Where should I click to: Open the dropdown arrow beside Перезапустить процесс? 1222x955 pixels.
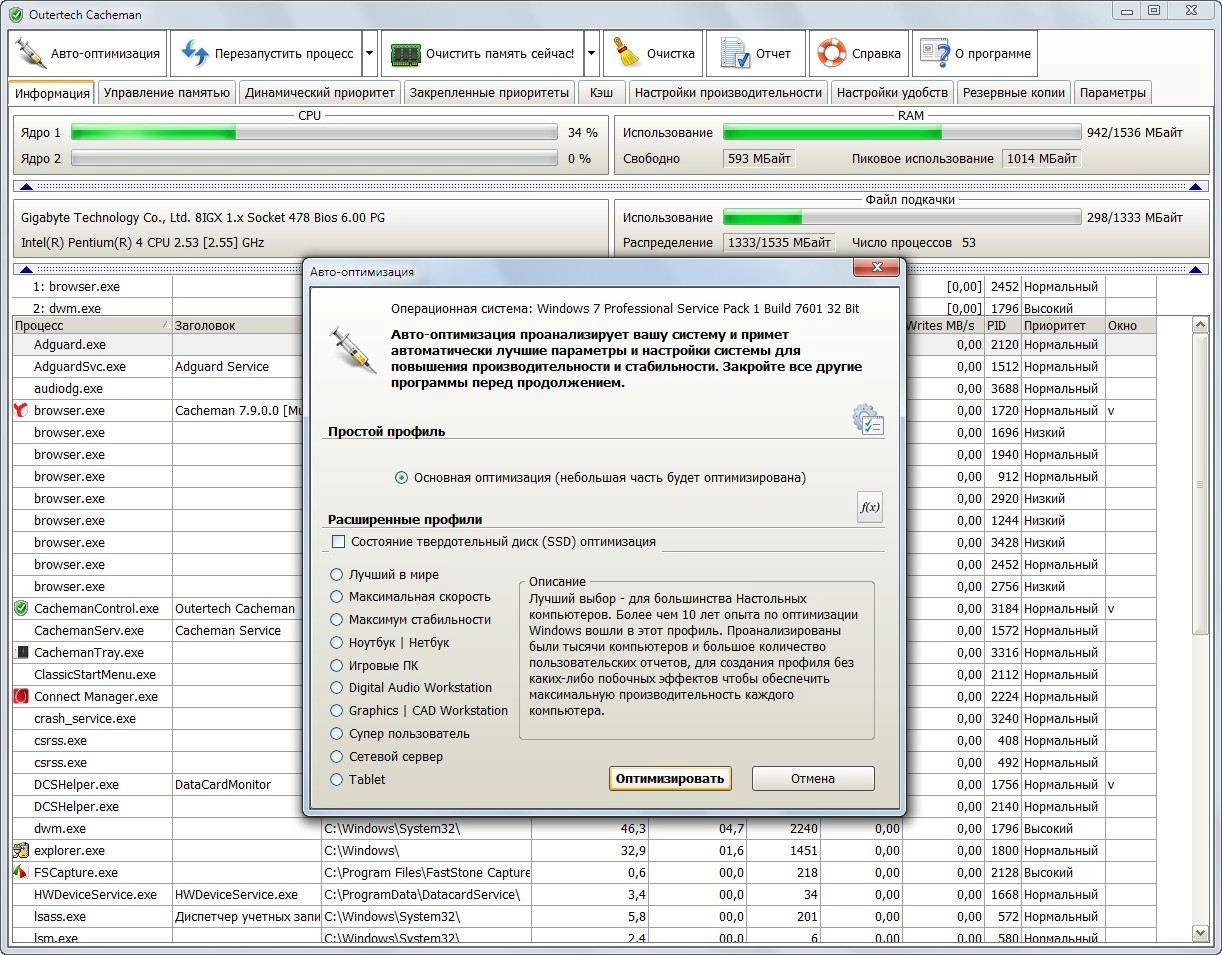(370, 53)
